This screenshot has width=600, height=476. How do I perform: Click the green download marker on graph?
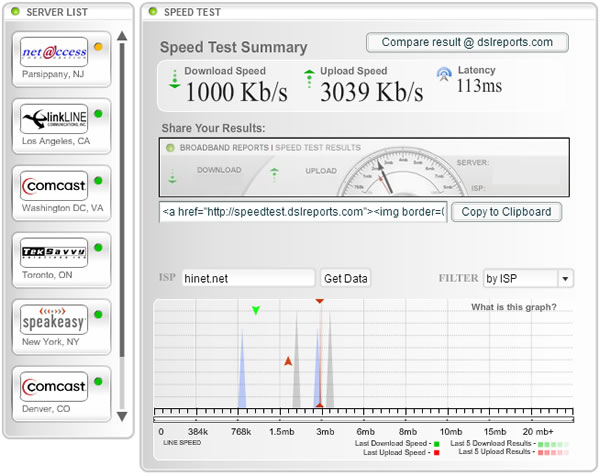tap(256, 310)
